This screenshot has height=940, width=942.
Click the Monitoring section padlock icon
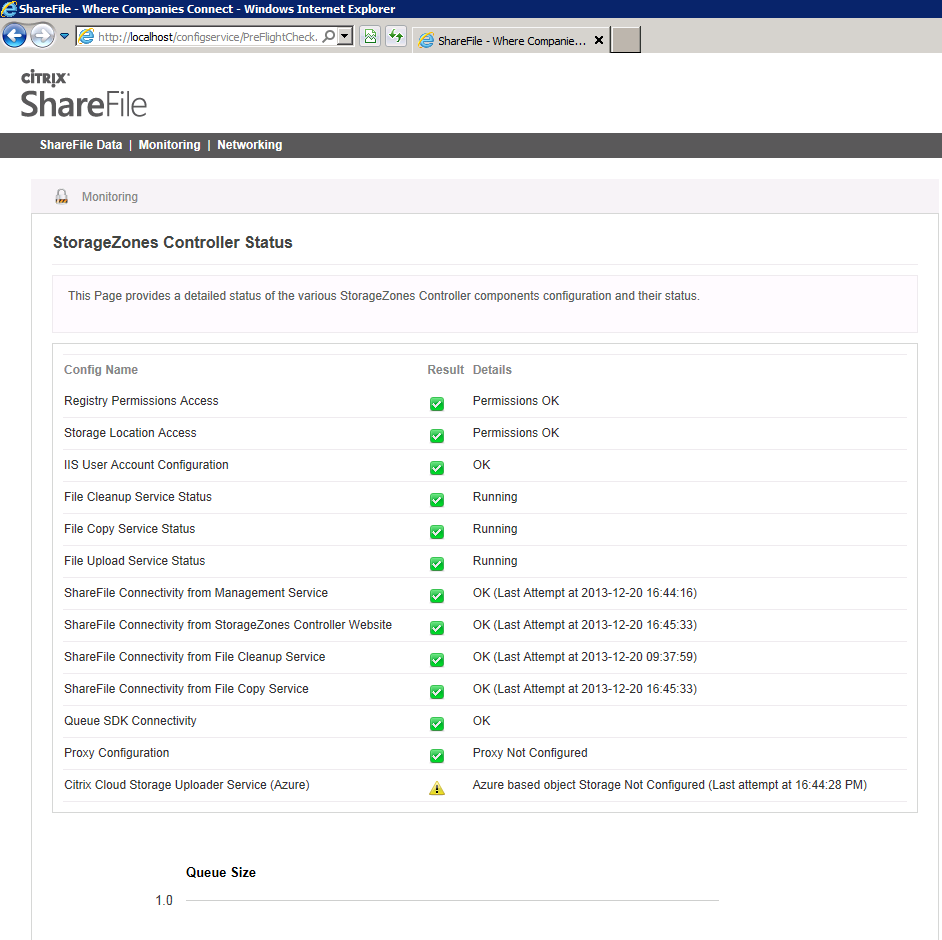pyautogui.click(x=61, y=197)
